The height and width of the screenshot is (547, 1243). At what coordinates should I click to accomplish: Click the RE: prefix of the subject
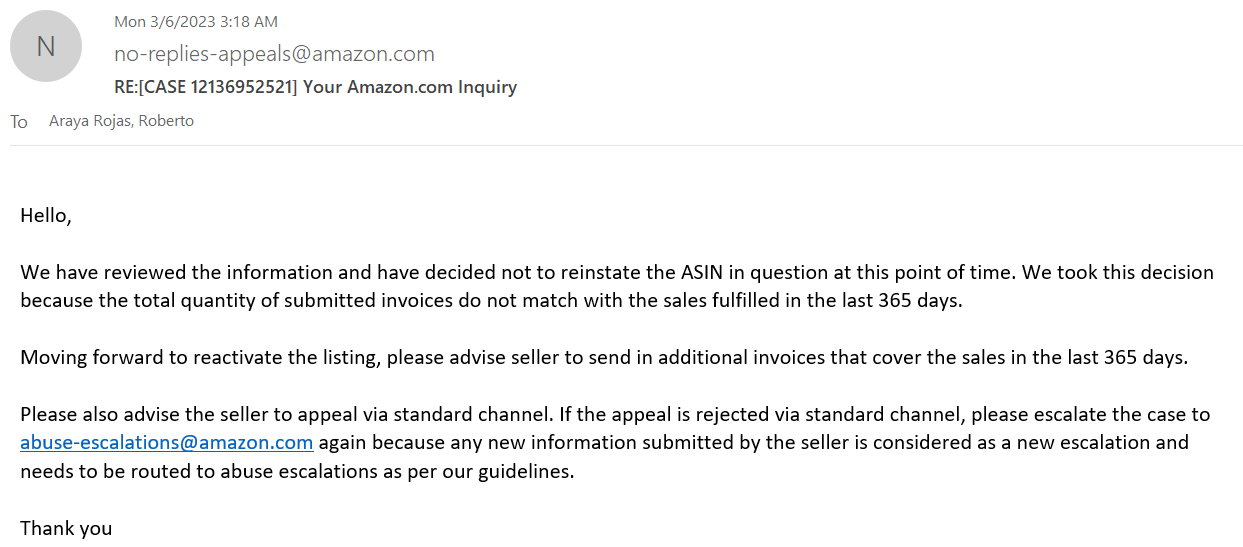coord(127,87)
